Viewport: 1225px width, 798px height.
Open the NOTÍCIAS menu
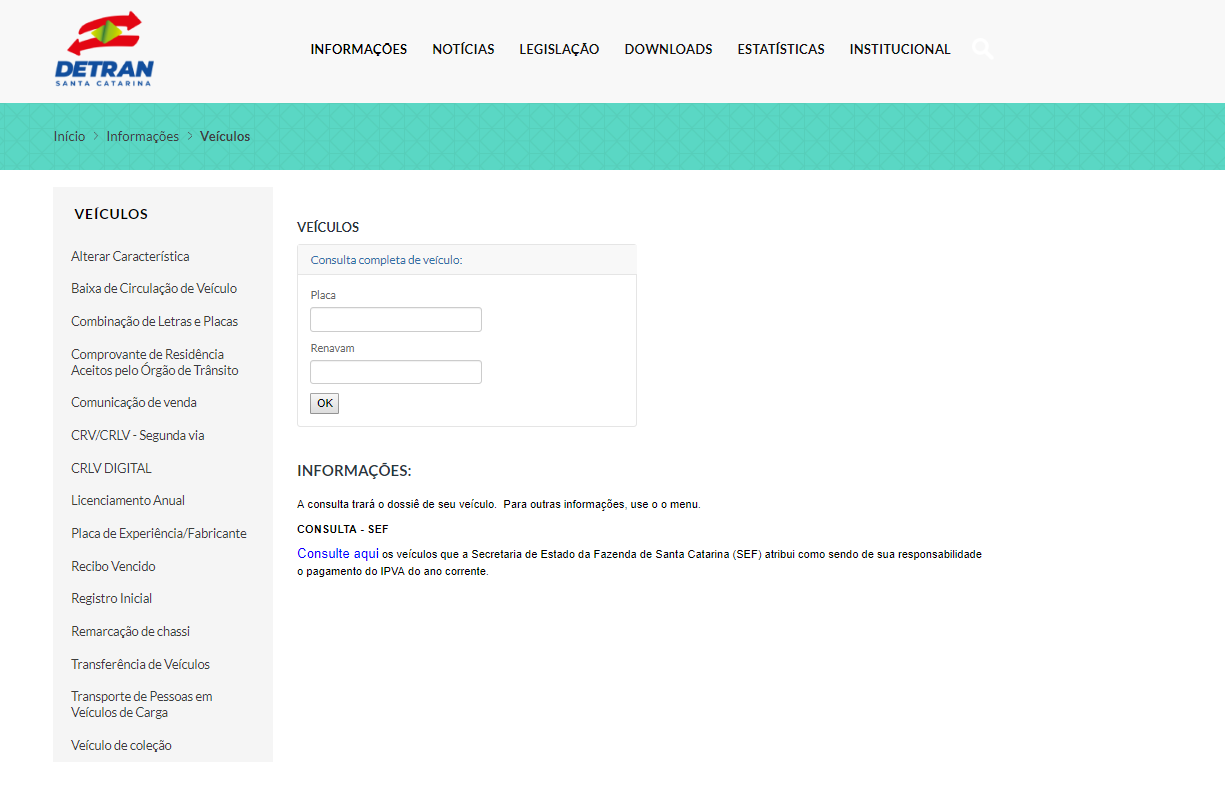click(463, 48)
